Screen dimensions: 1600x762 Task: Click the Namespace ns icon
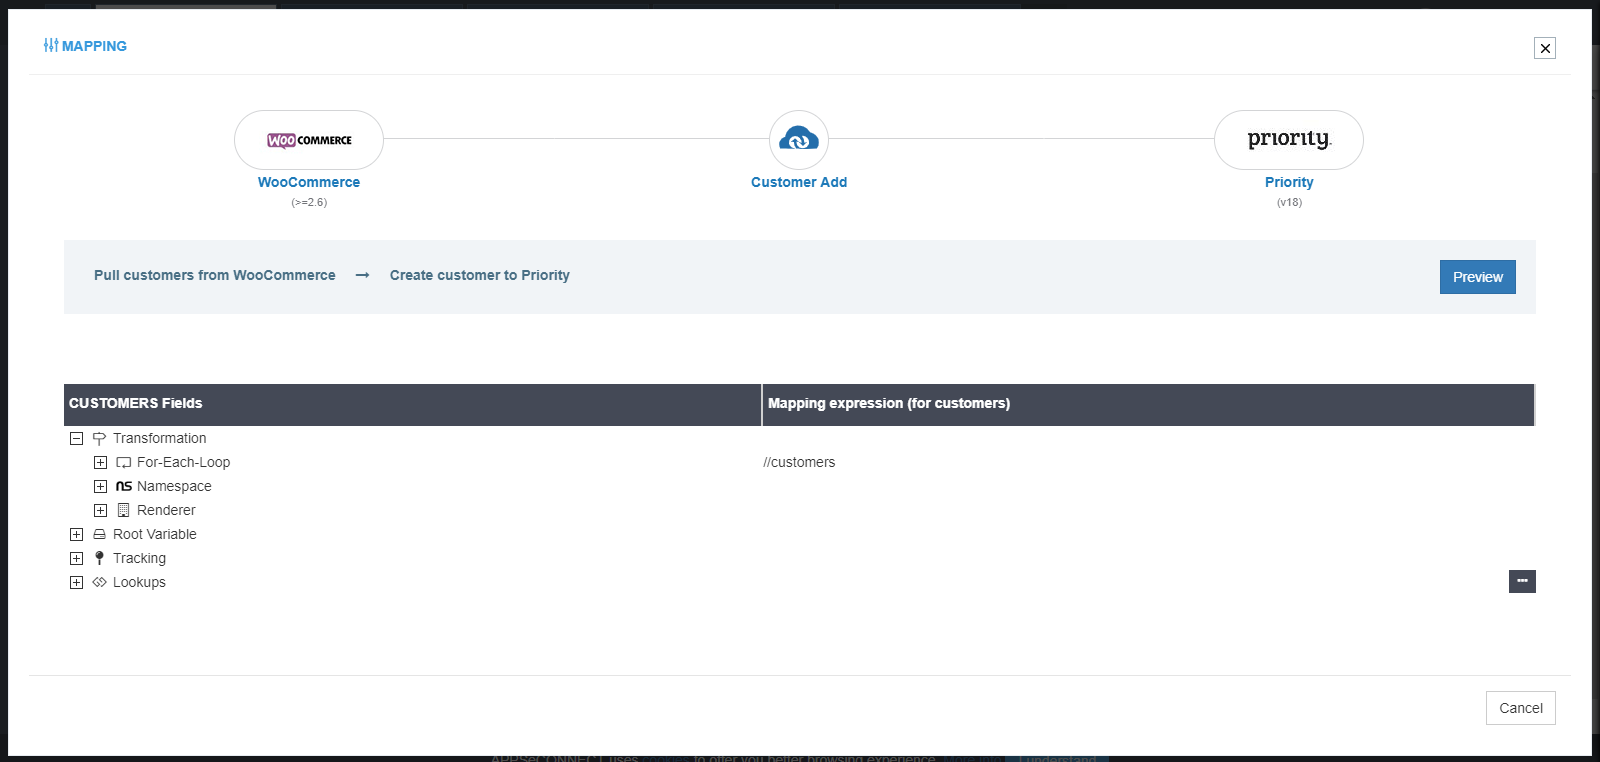[x=124, y=487]
